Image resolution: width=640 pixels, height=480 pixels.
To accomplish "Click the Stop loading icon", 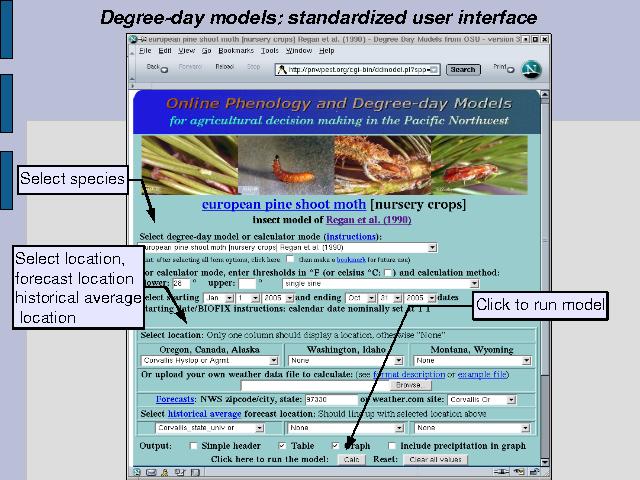I will 254,68.
